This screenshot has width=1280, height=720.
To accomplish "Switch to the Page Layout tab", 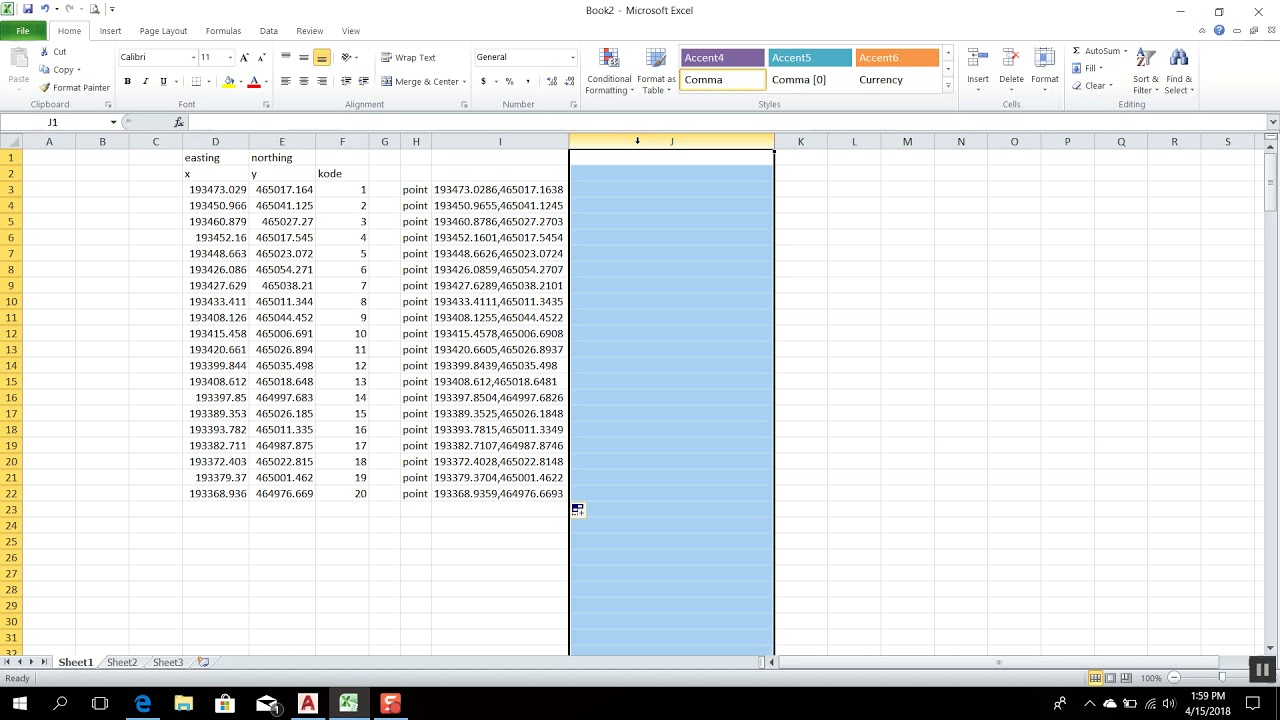I will pos(163,31).
